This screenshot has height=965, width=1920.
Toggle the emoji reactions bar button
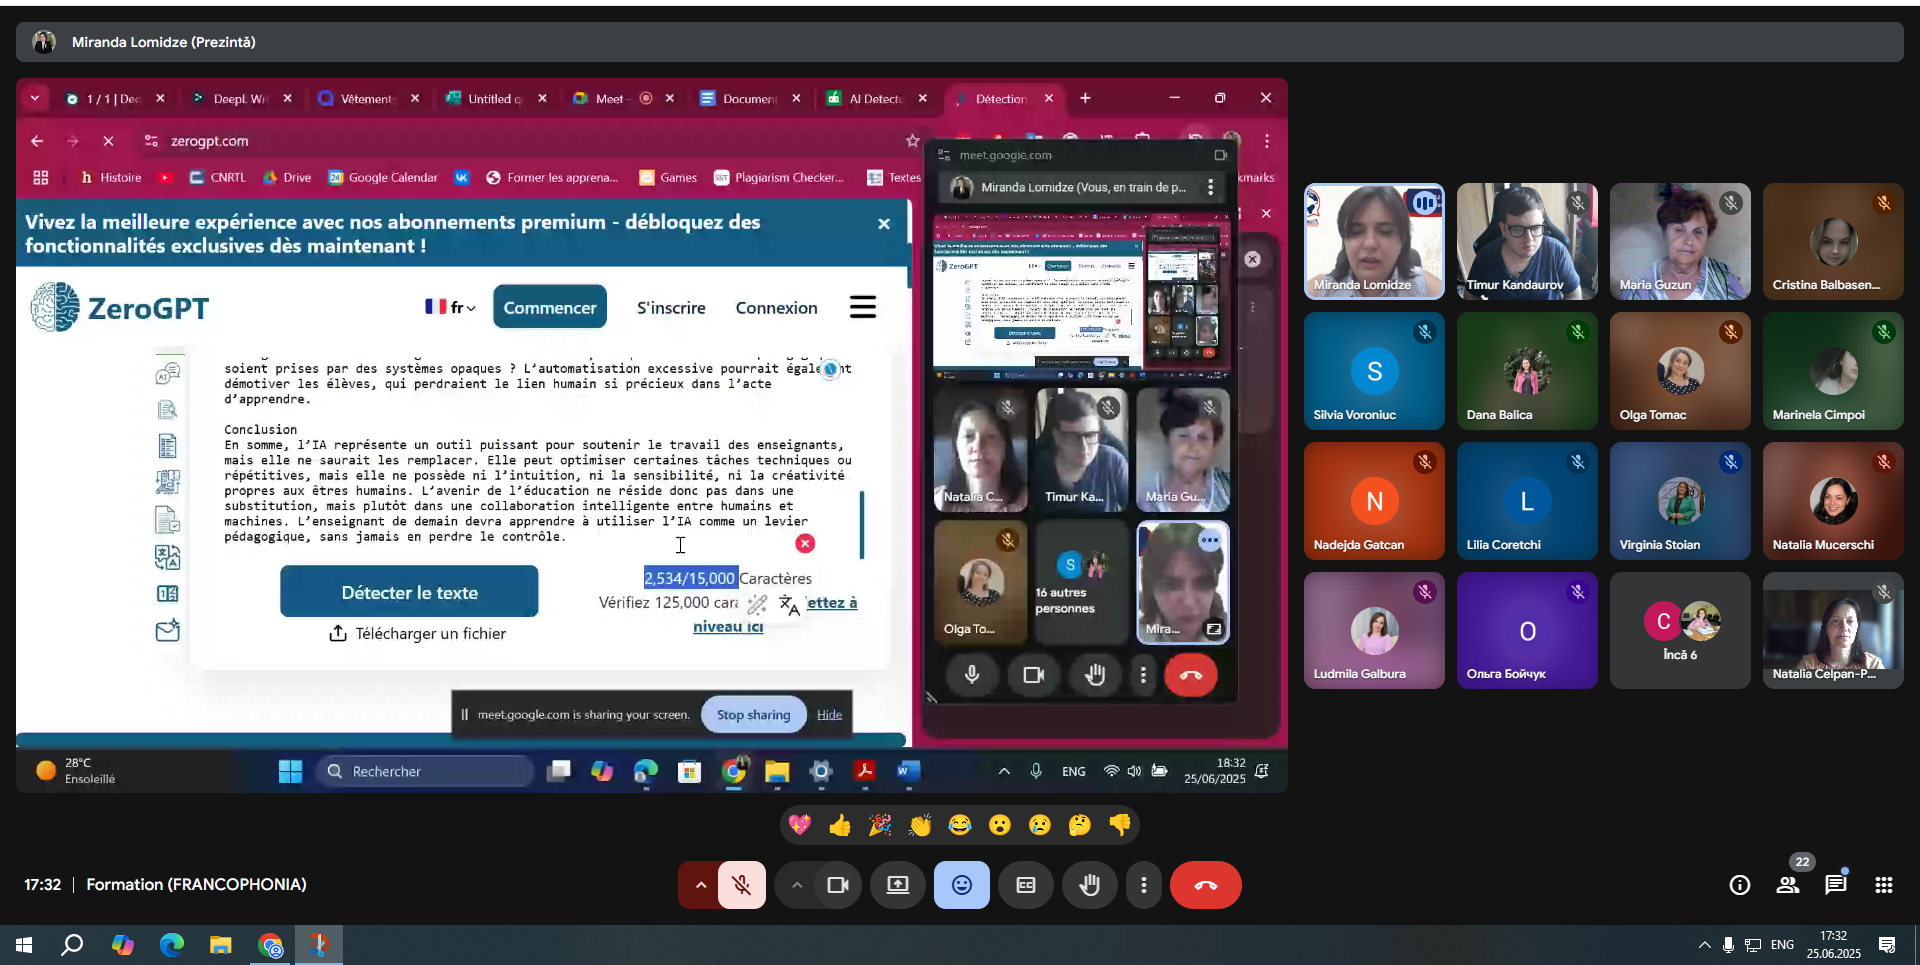[961, 885]
